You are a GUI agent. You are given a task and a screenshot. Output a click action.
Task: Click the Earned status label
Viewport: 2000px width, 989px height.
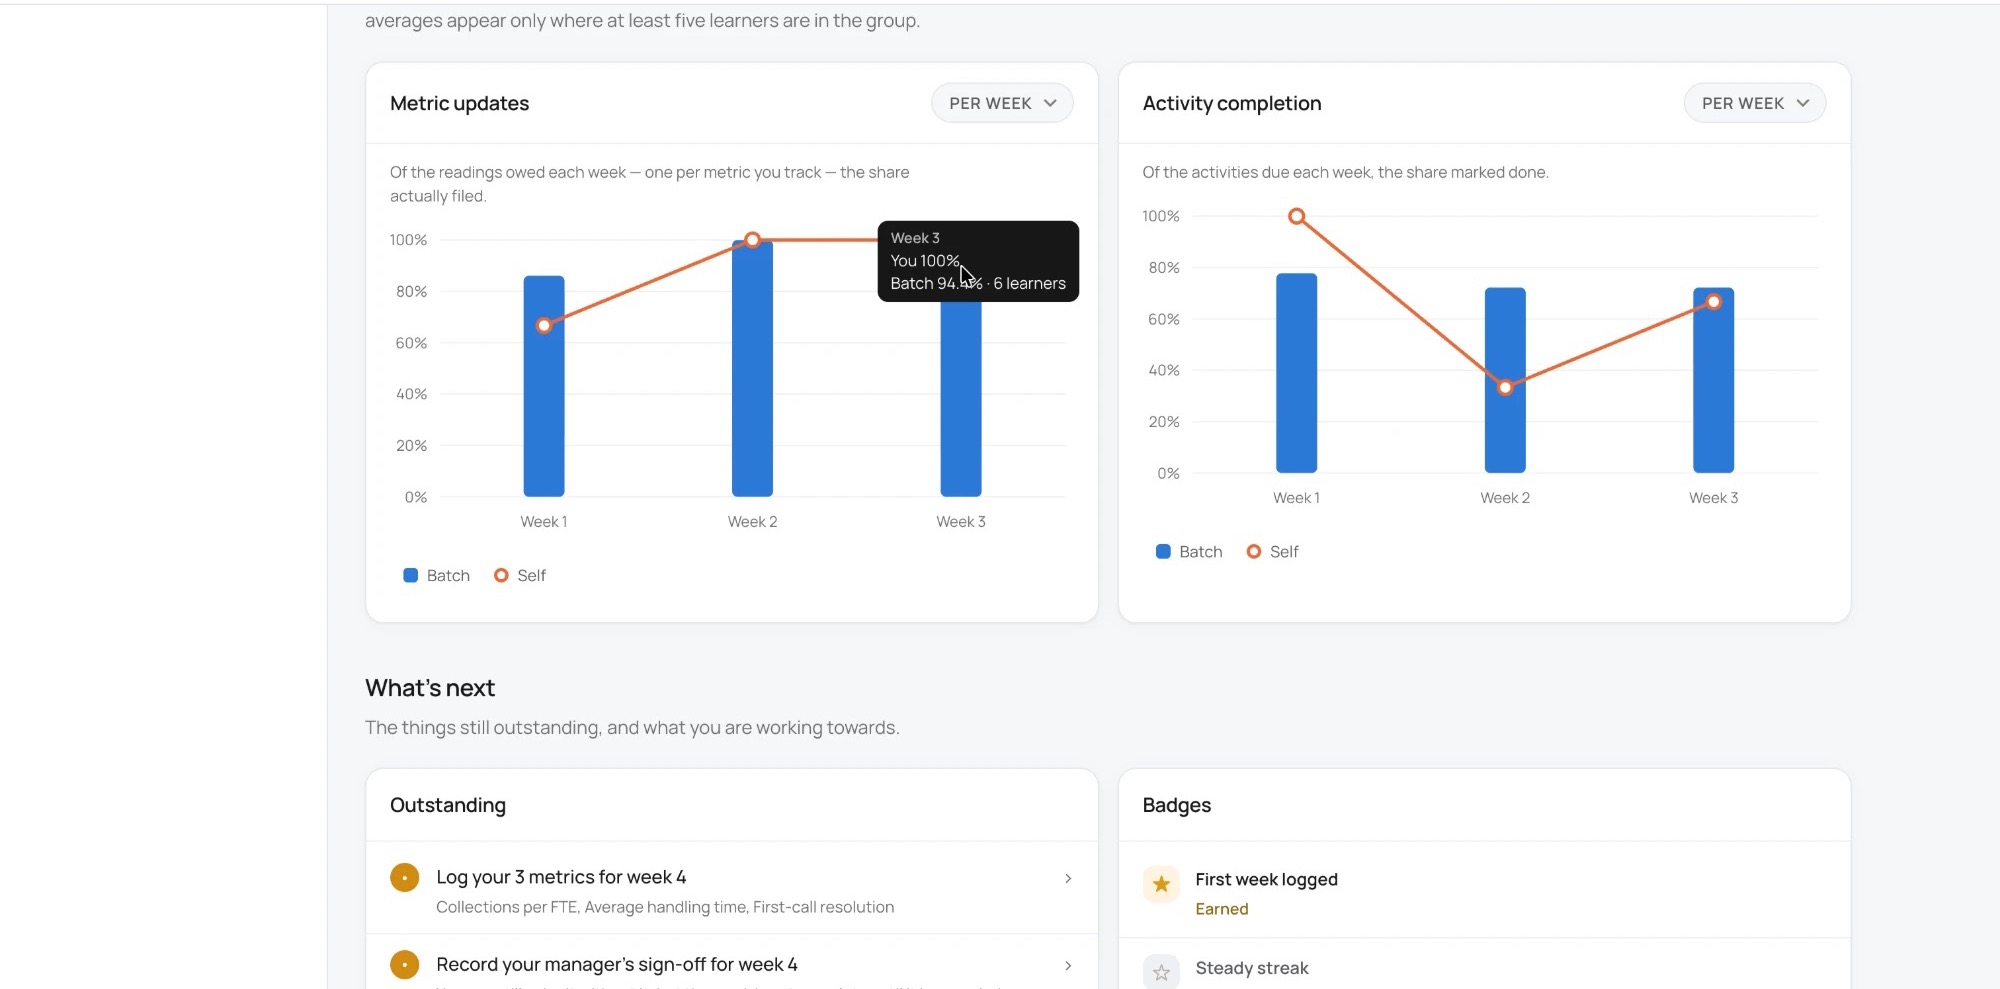pos(1222,909)
